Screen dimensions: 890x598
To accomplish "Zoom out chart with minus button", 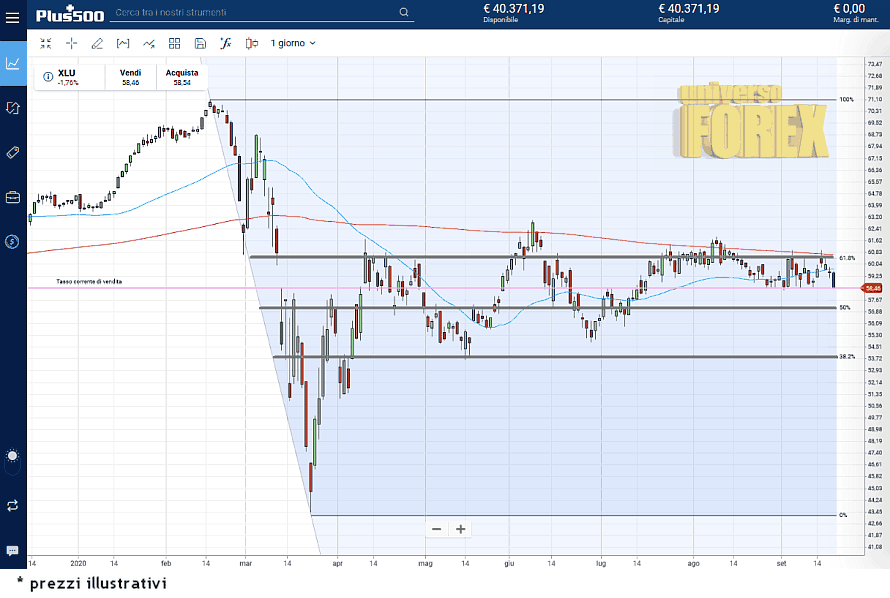I will [436, 529].
